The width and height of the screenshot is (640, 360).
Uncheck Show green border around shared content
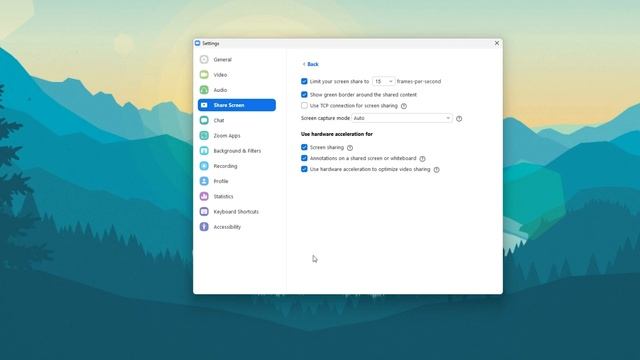304,94
